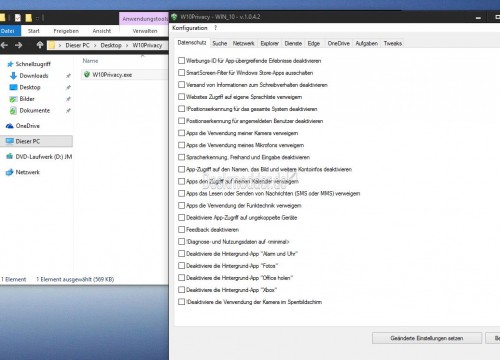Click the folder icon in the address bar
The height and width of the screenshot is (360, 500).
pyautogui.click(x=51, y=45)
